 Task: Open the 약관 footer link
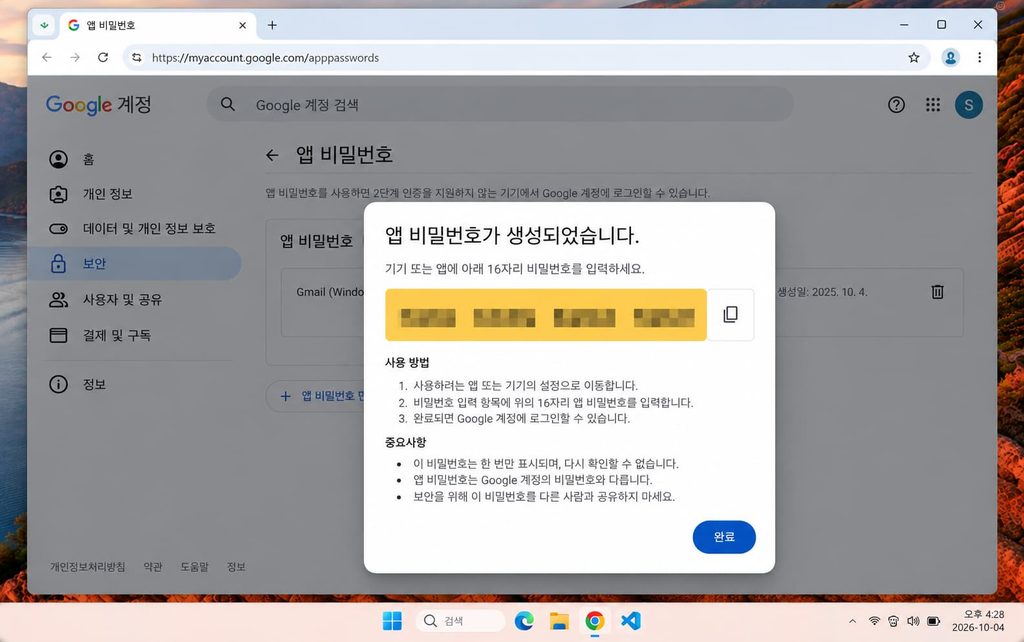coord(153,566)
